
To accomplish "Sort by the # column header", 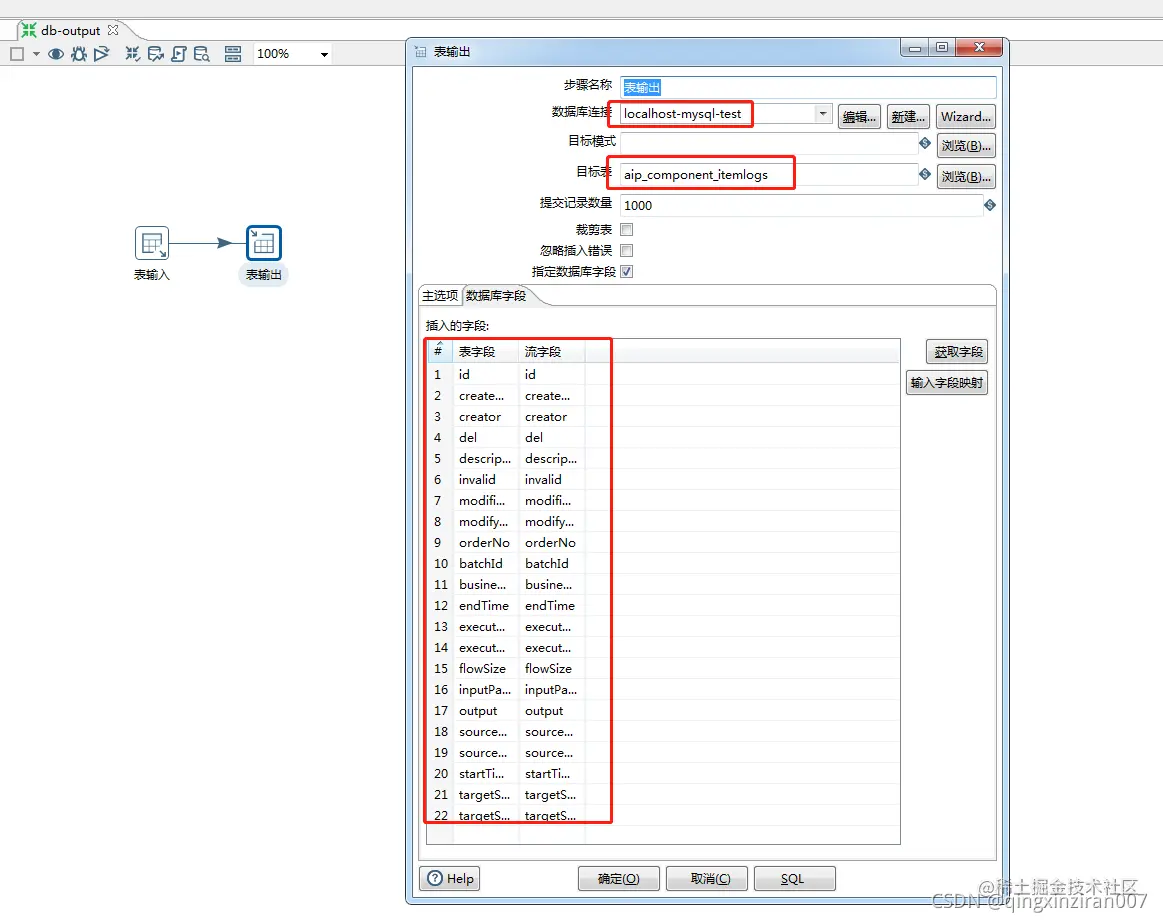I will [x=438, y=351].
